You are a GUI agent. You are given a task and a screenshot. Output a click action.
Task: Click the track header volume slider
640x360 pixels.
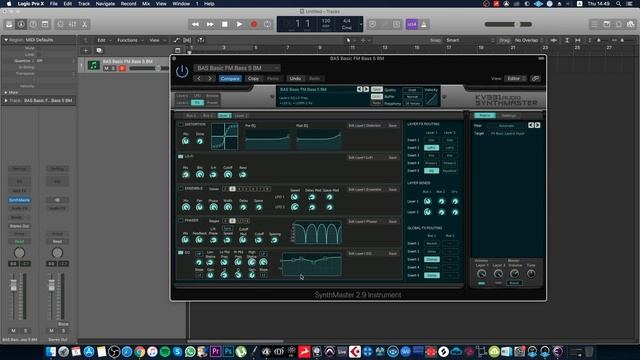click(149, 68)
